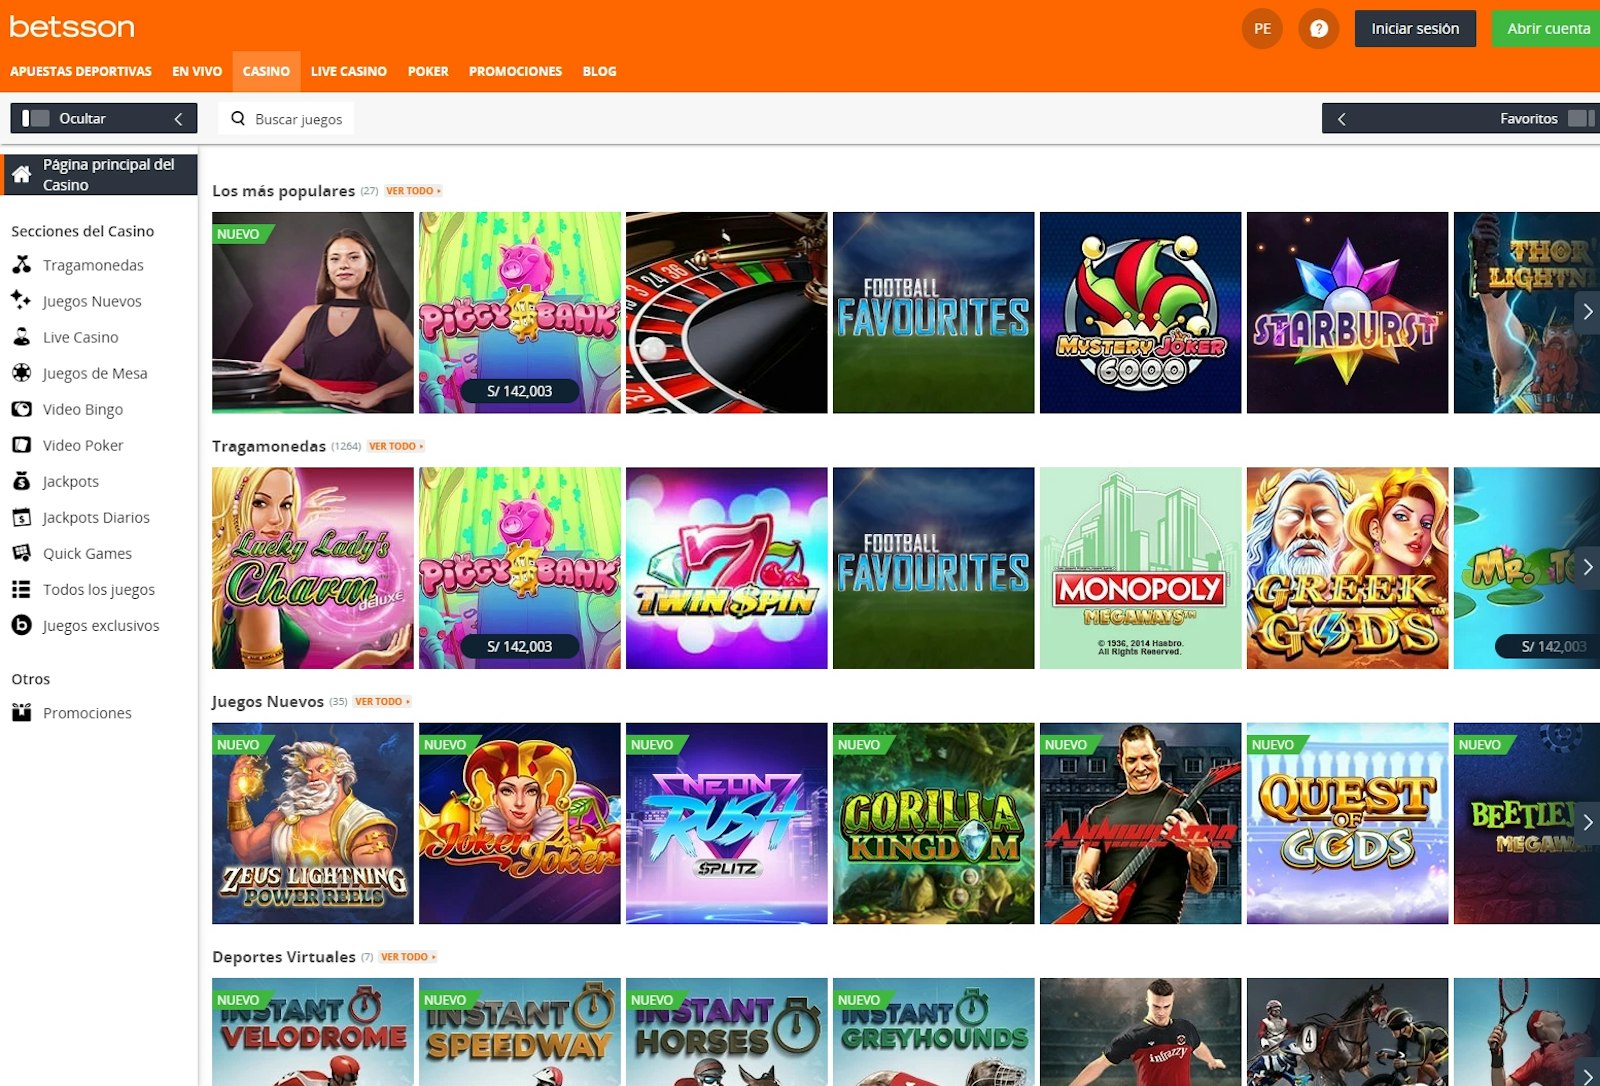Expand the Favoritos panel chevron
The image size is (1600, 1086).
tap(1341, 118)
